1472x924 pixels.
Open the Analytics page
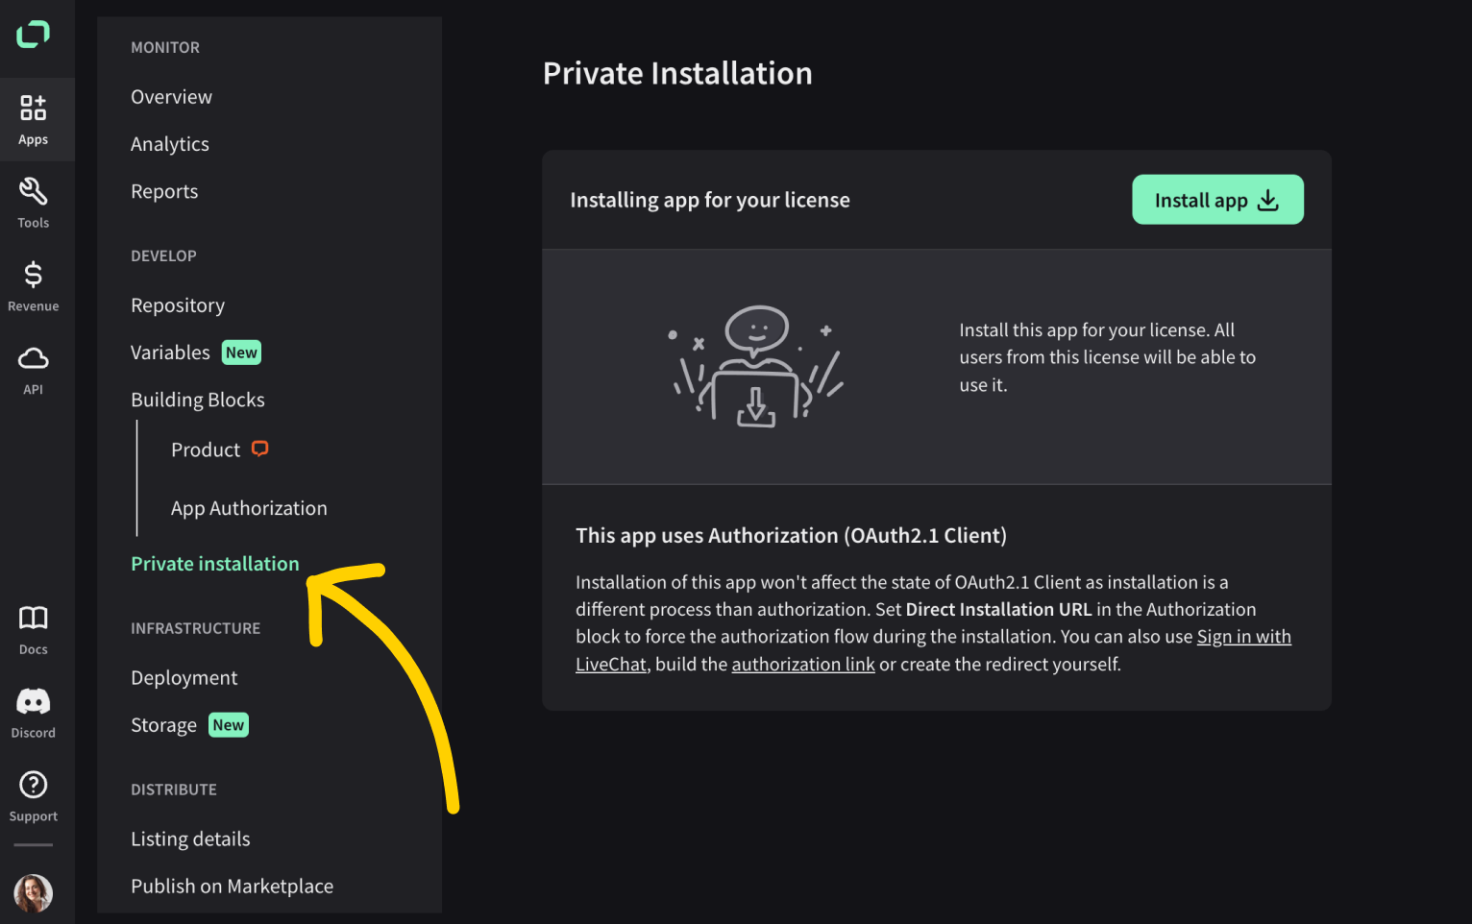[170, 144]
